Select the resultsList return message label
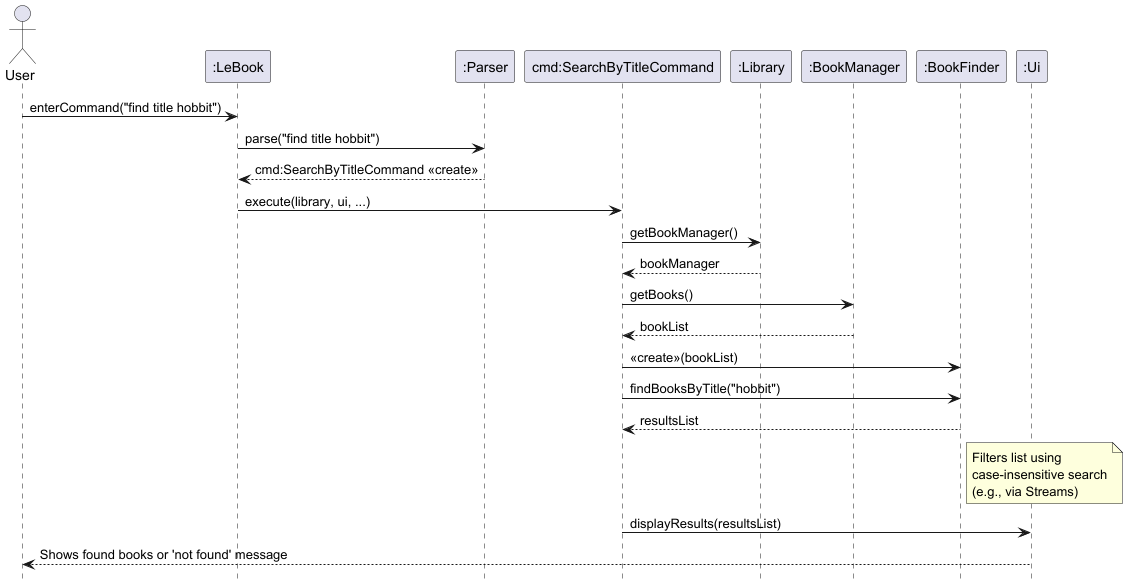The height and width of the screenshot is (588, 1128). (669, 420)
